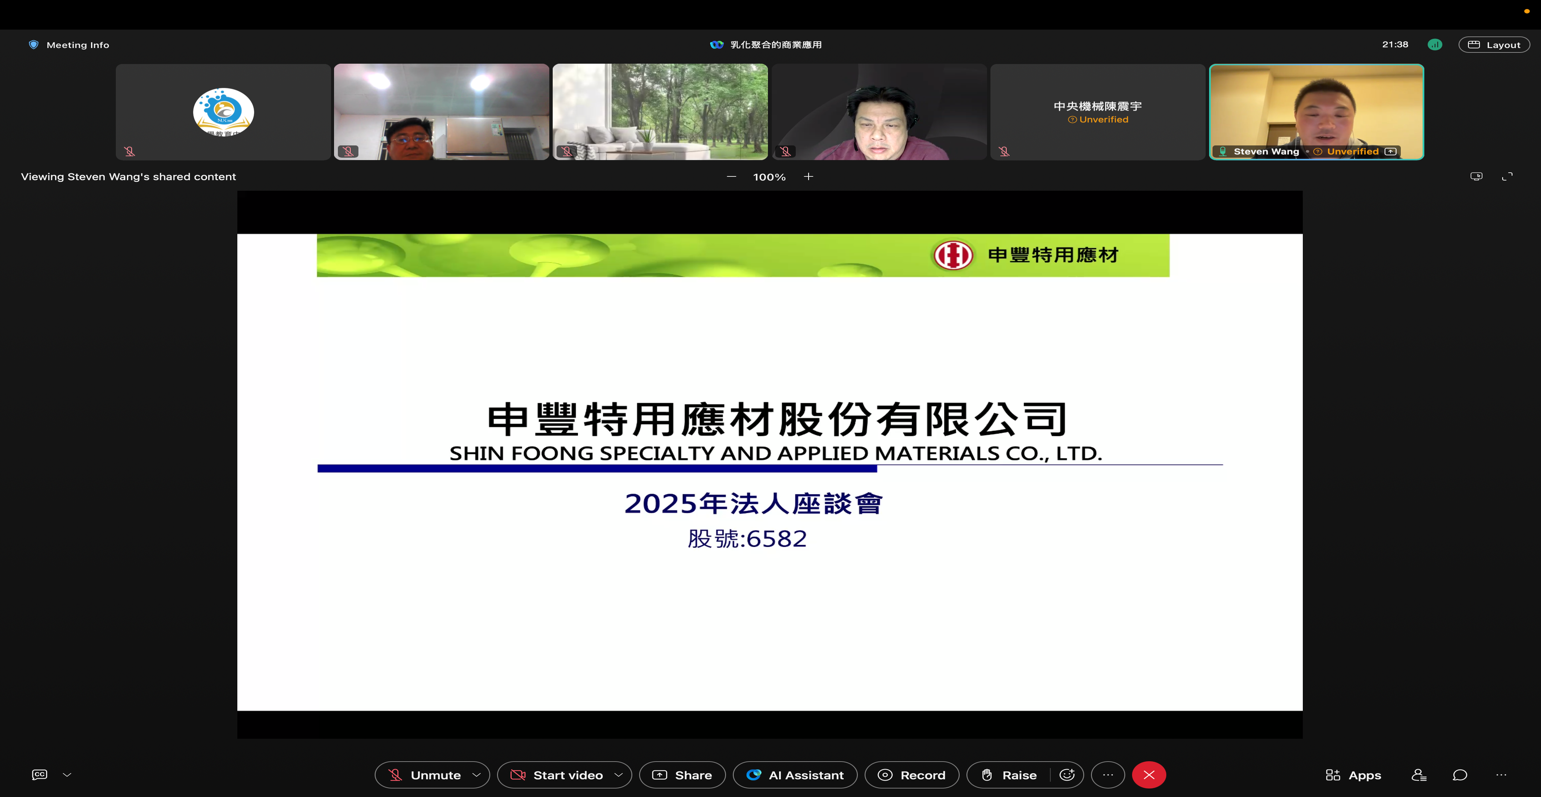
Task: Select the logo avatar participant tile
Action: click(x=223, y=112)
